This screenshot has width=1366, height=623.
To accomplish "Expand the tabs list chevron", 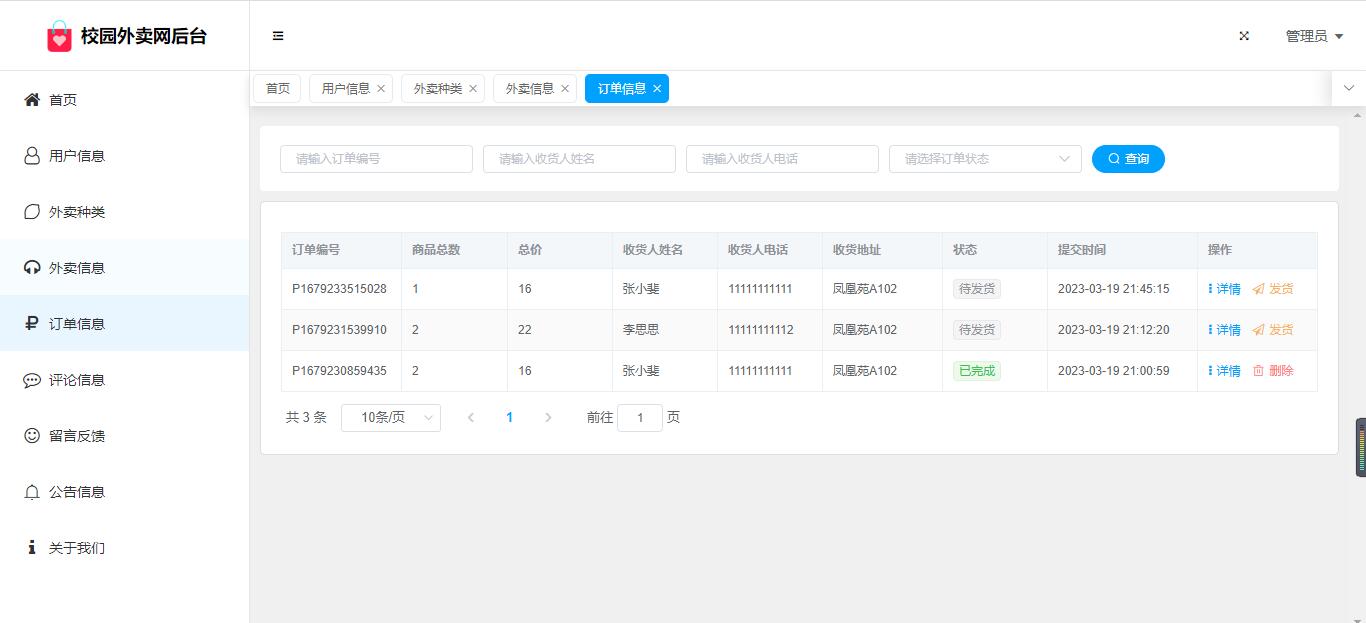I will coord(1348,88).
